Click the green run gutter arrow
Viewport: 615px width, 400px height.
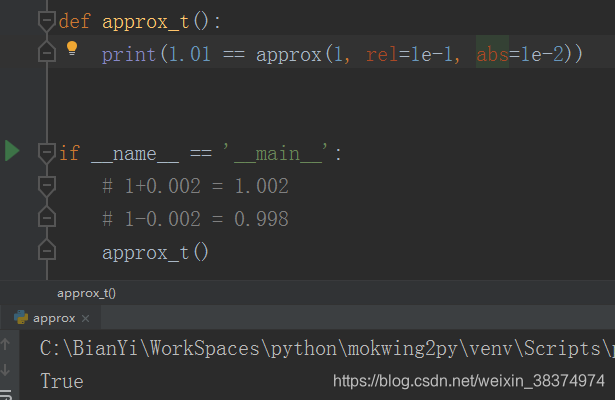pos(12,151)
